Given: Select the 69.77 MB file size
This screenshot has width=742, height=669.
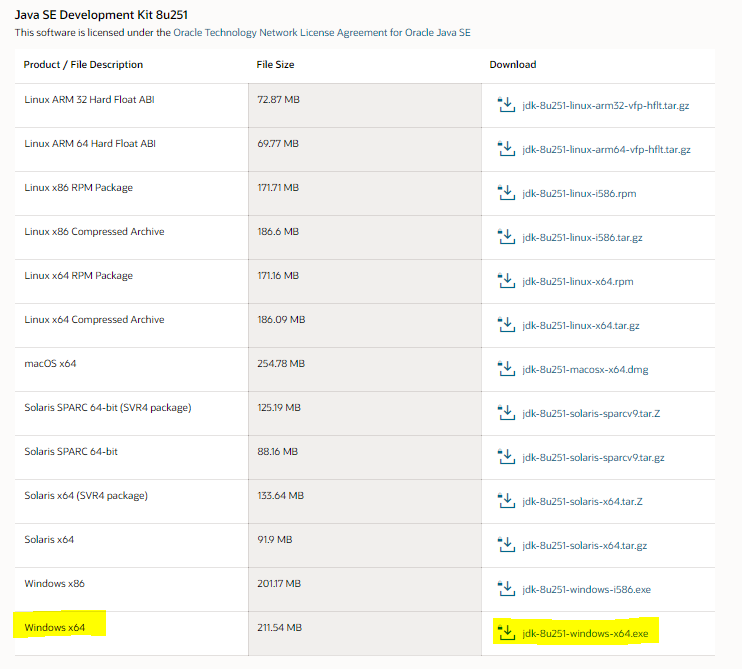Looking at the screenshot, I should (278, 143).
